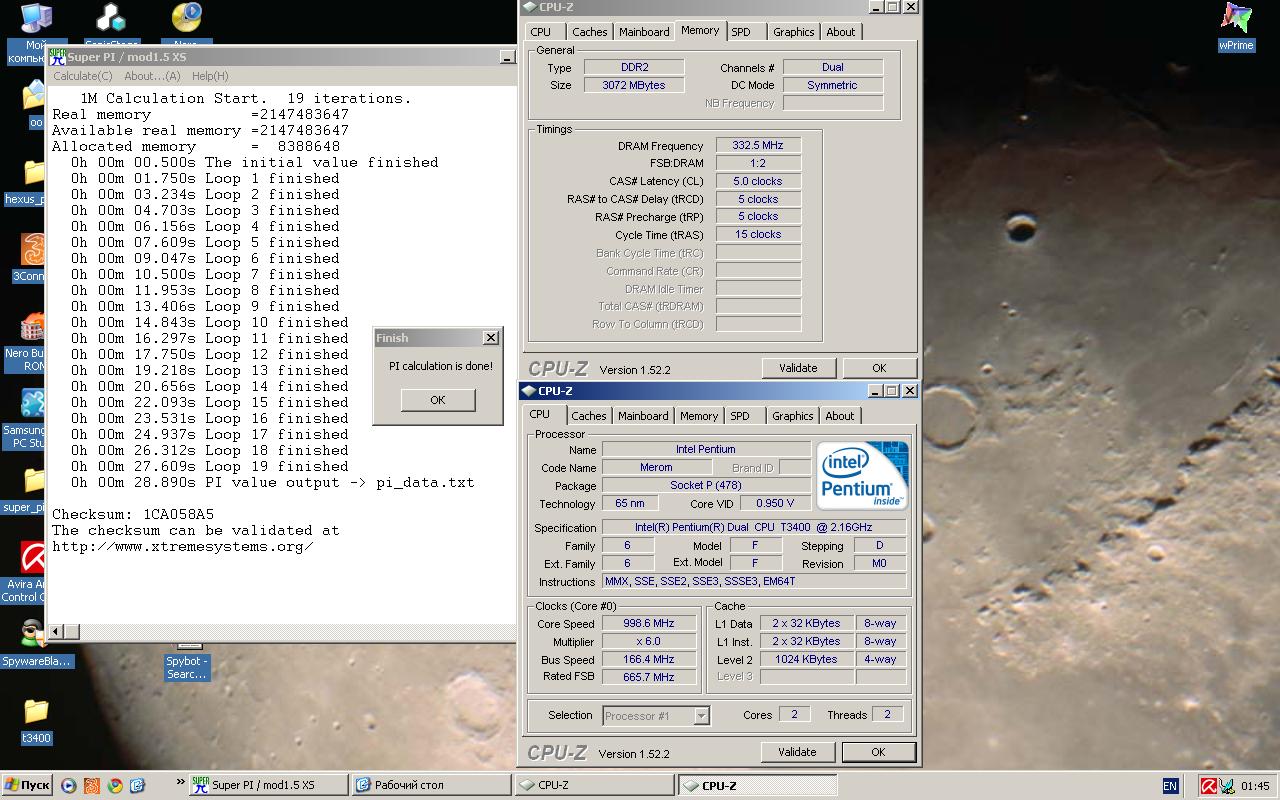Click the Super PI title bar icon

click(58, 57)
